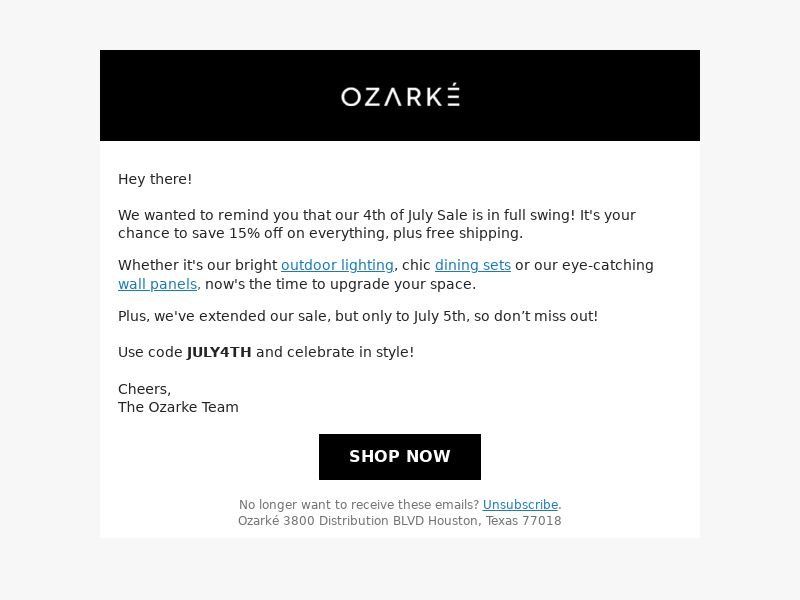Screen dimensions: 800x600
Task: Click the "plus free shipping" phrase
Action: (458, 233)
